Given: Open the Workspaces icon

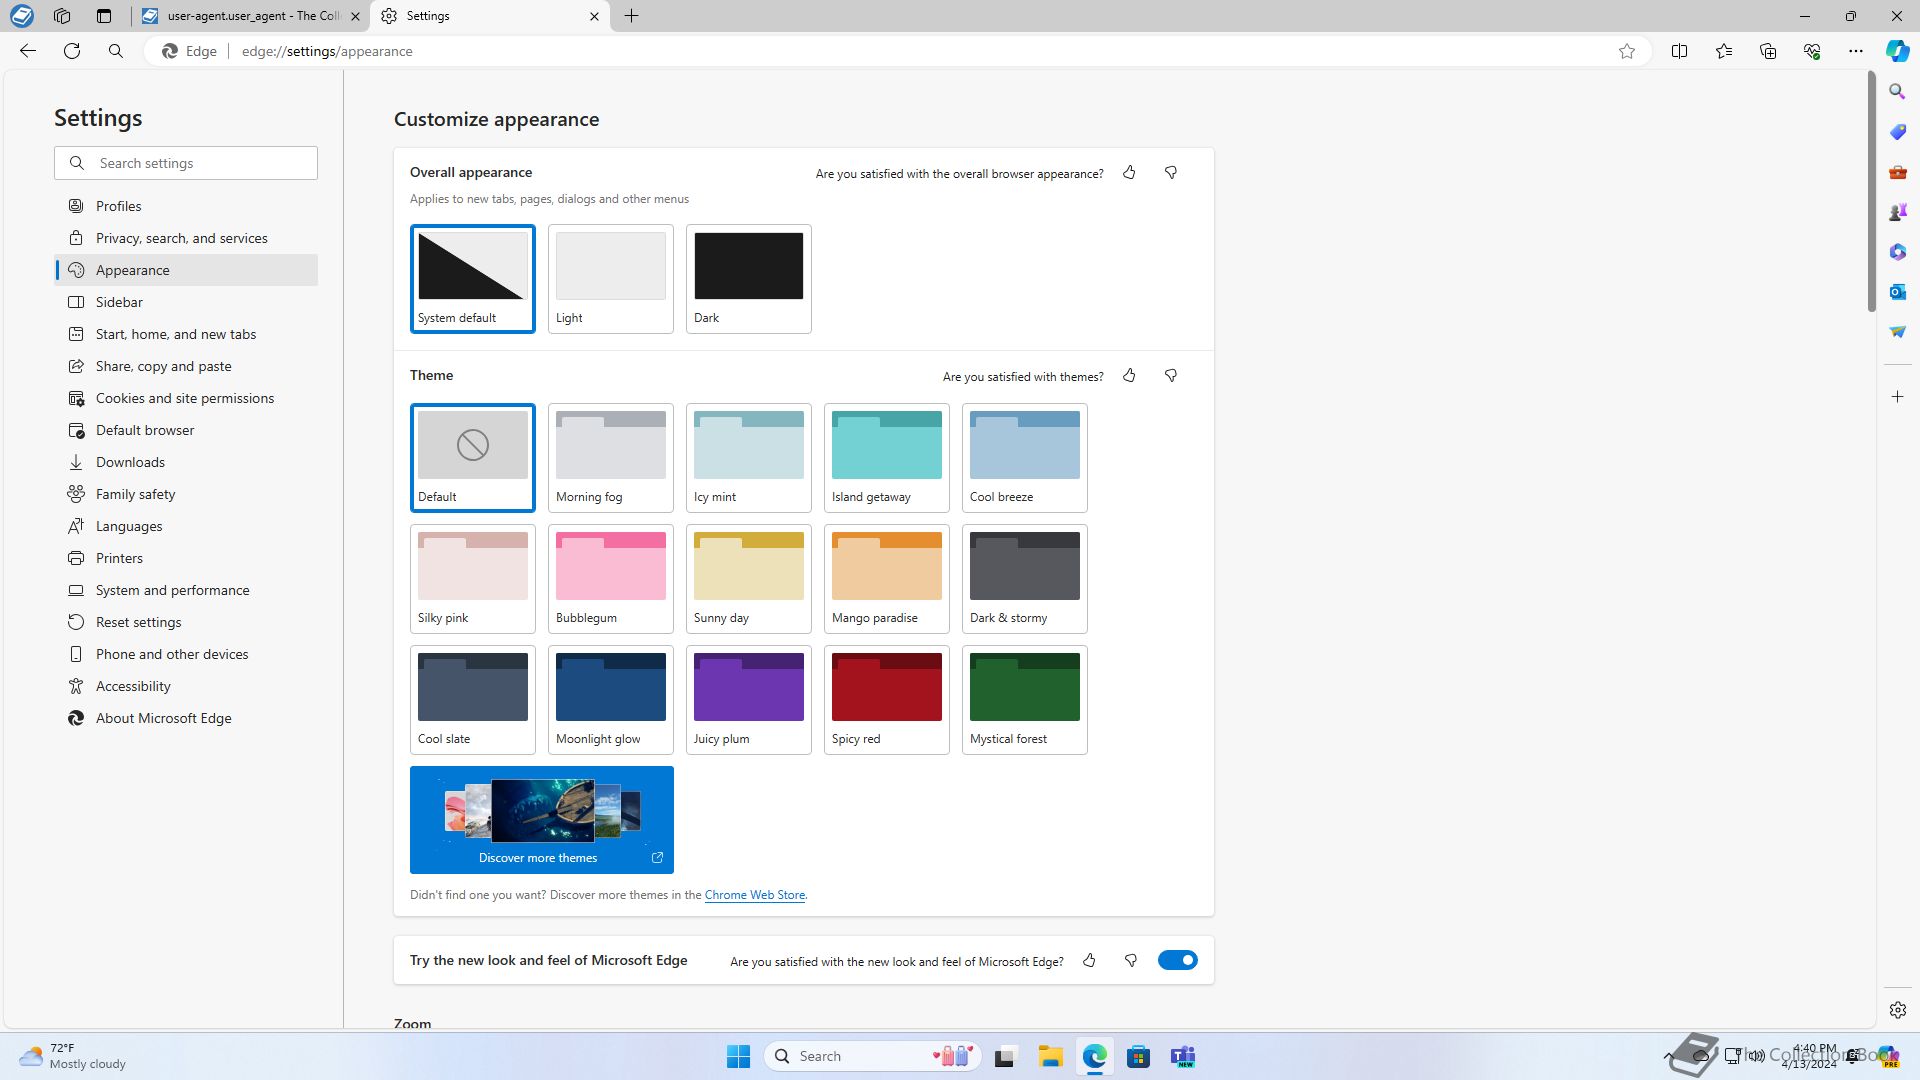Looking at the screenshot, I should pyautogui.click(x=62, y=16).
